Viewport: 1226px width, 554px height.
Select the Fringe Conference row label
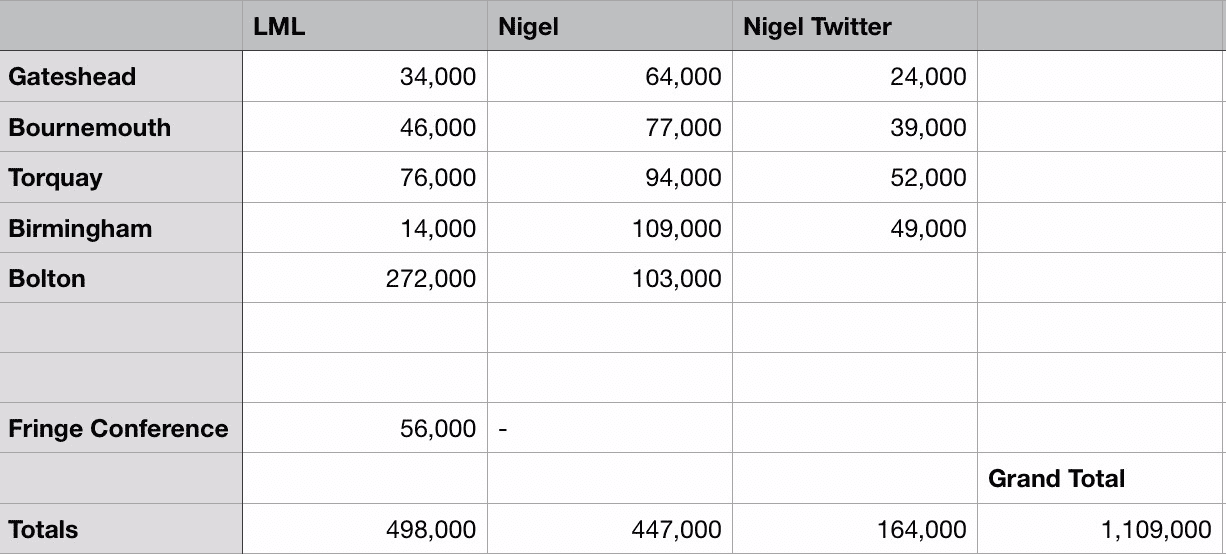[121, 428]
